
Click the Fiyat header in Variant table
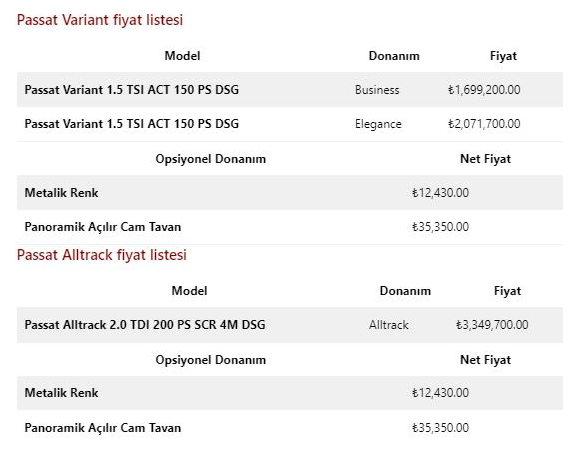pyautogui.click(x=503, y=56)
